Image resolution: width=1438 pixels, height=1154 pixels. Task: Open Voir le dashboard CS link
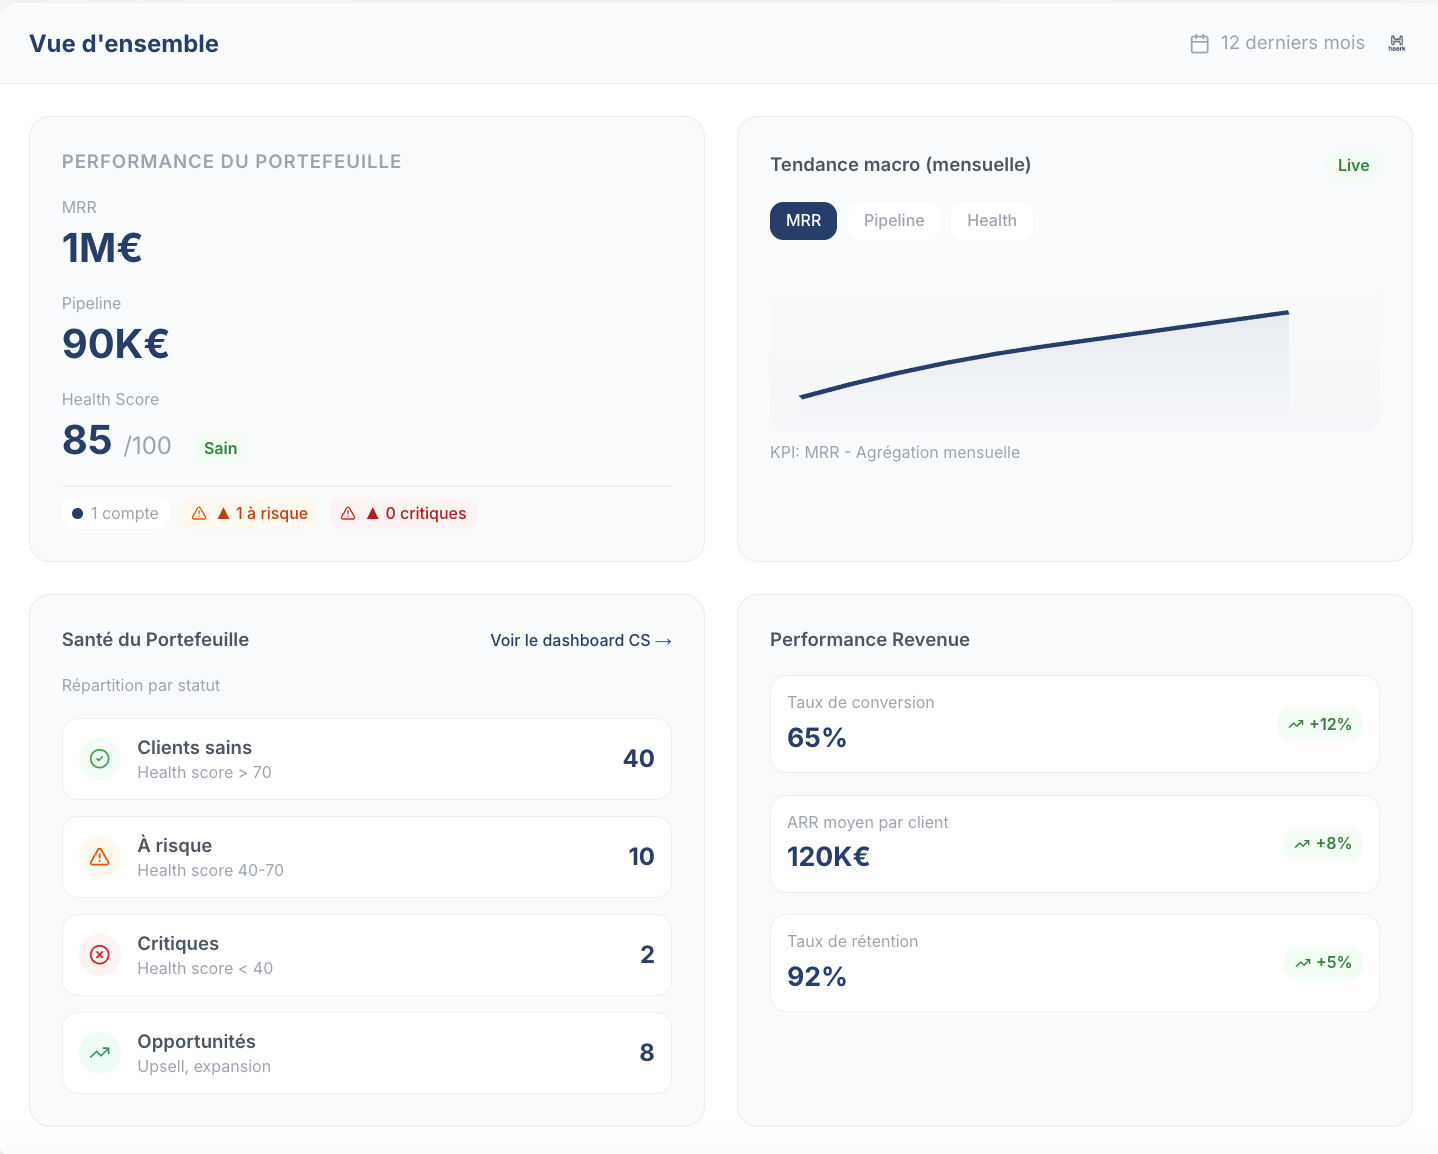580,640
